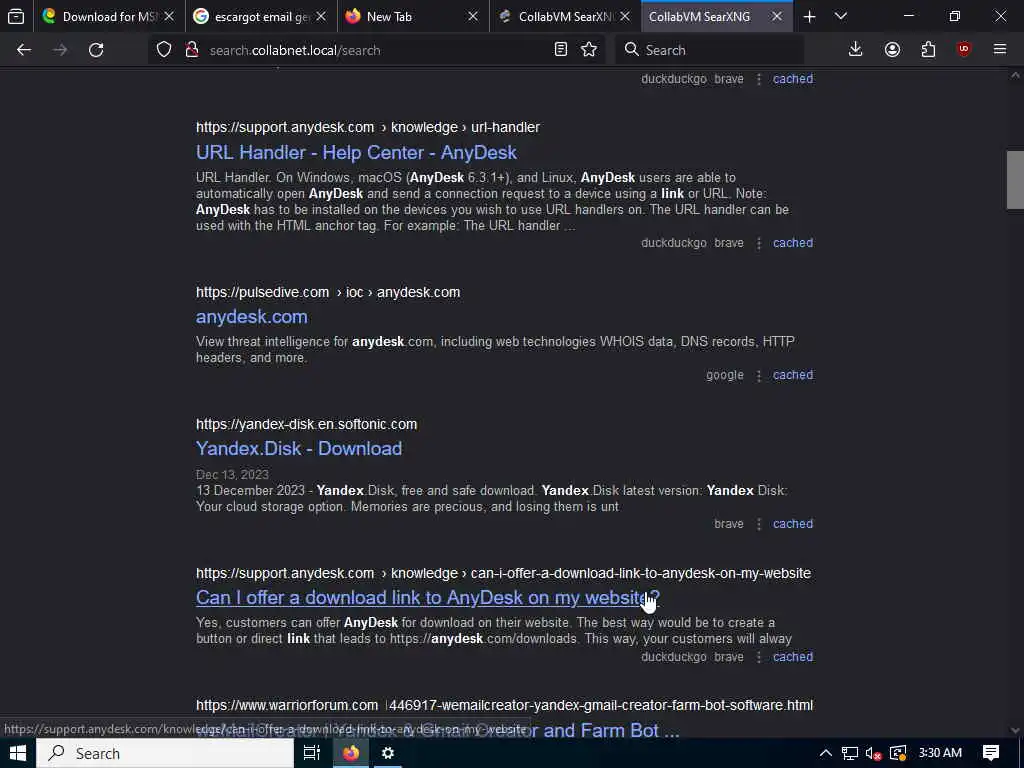The height and width of the screenshot is (768, 1024).
Task: Click the scrollbar down arrow
Action: pyautogui.click(x=1015, y=730)
